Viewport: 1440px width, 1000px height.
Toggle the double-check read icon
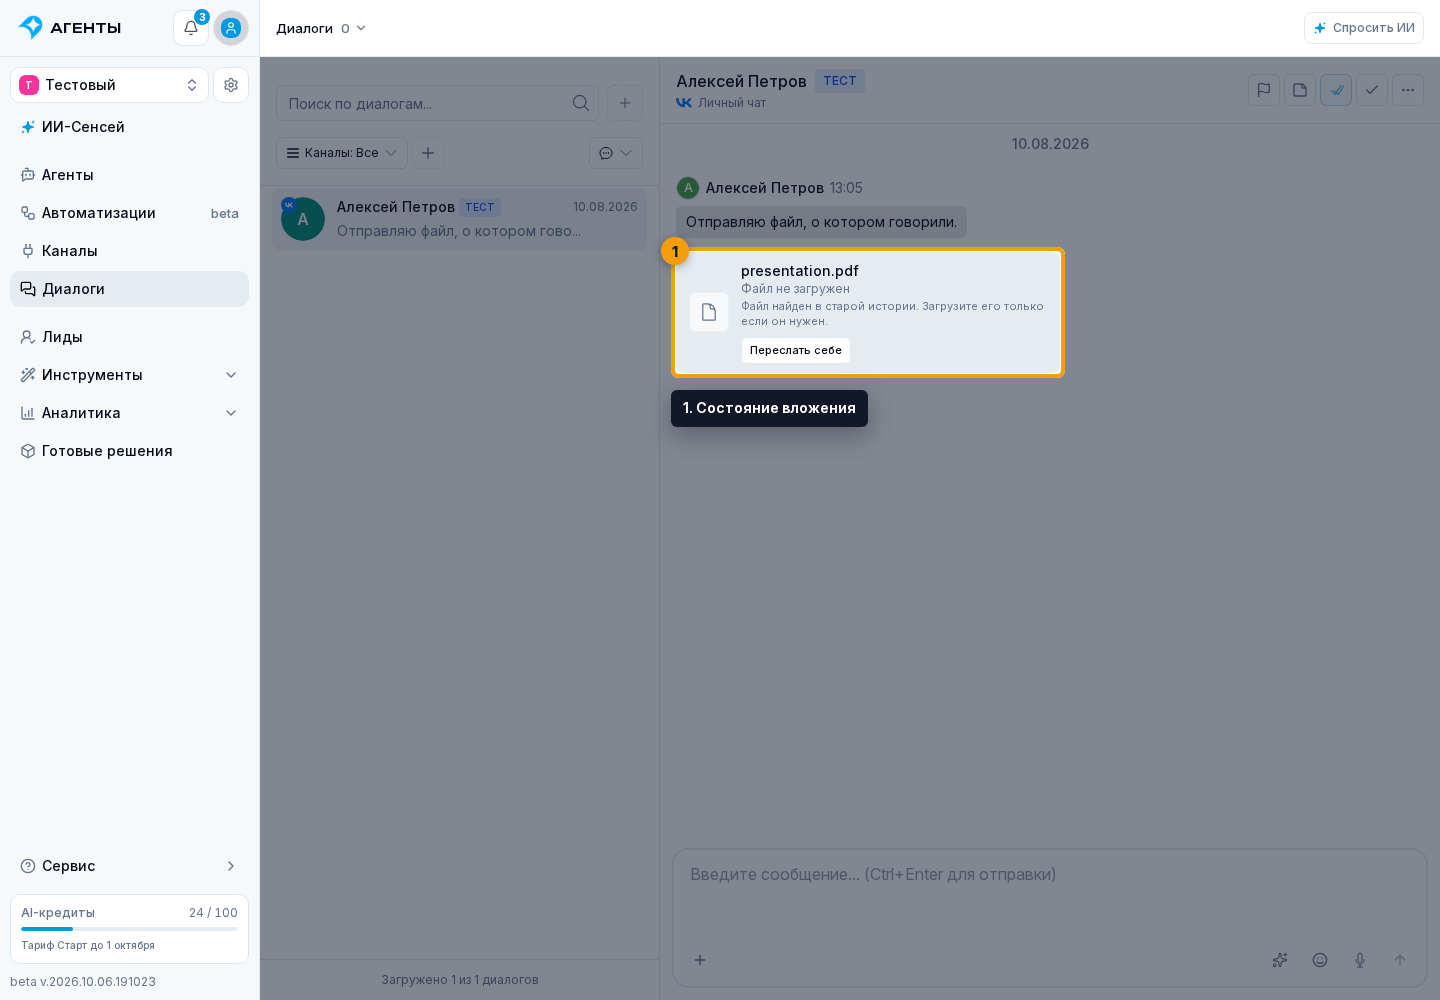click(x=1336, y=90)
